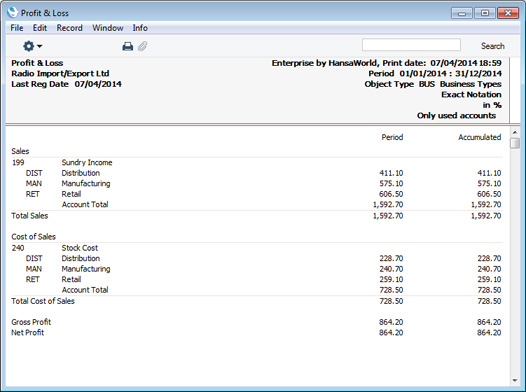Image resolution: width=526 pixels, height=392 pixels.
Task: Click the Cost of Sales section heading
Action: click(x=34, y=237)
